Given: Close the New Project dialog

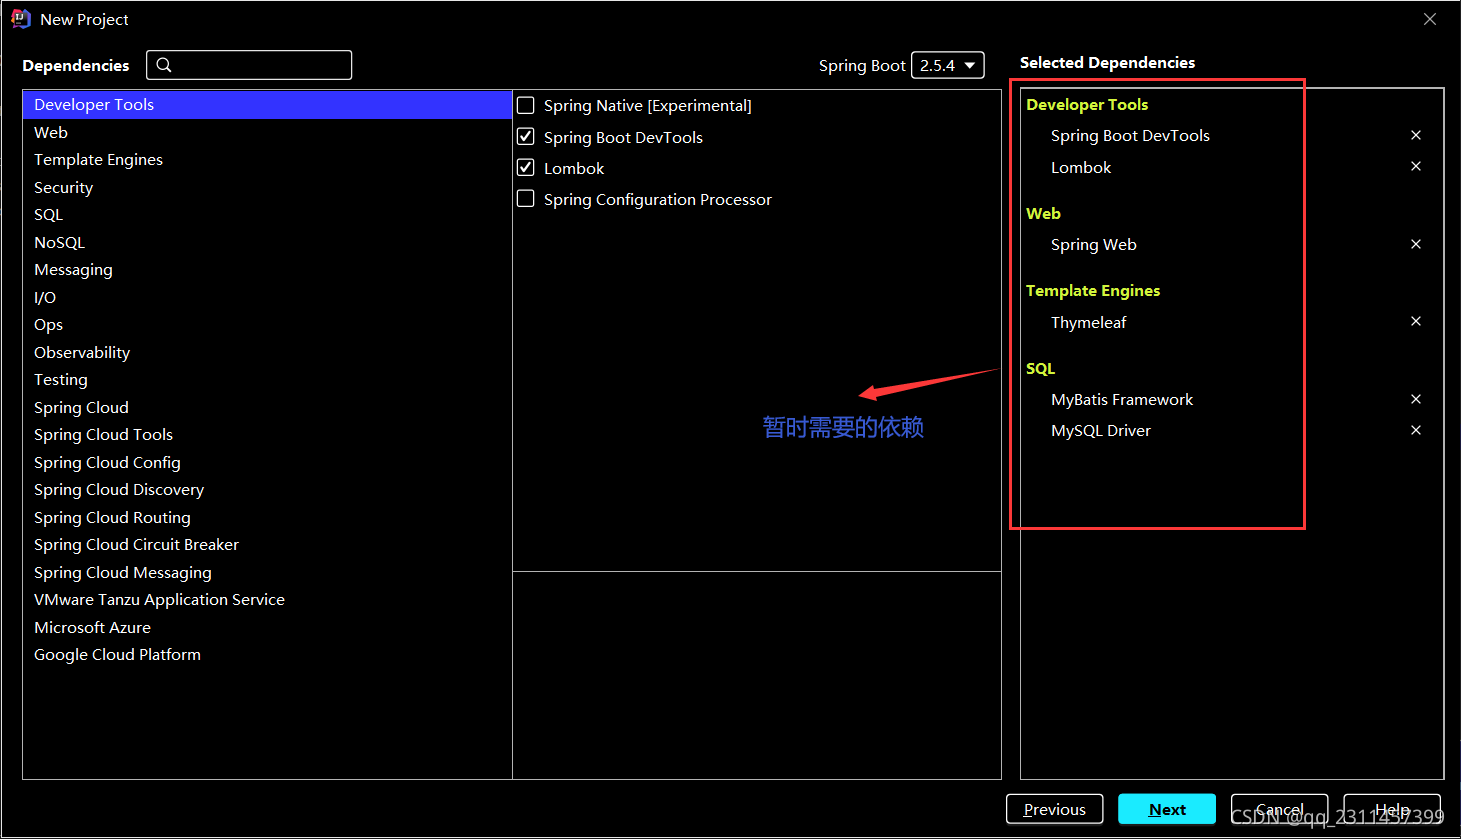Looking at the screenshot, I should pyautogui.click(x=1430, y=19).
